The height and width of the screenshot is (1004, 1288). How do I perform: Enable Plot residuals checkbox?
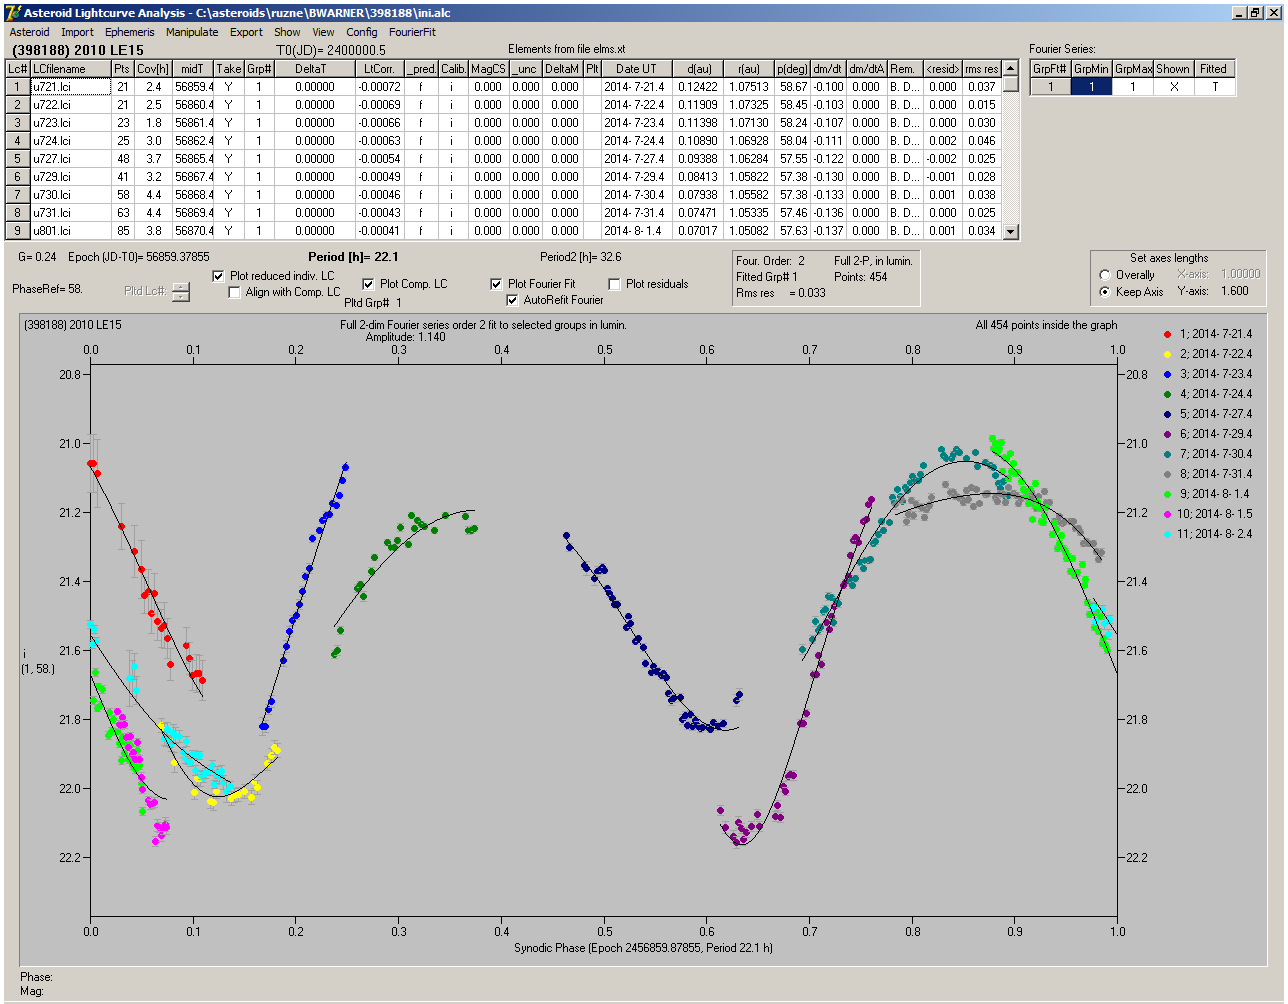[x=615, y=284]
